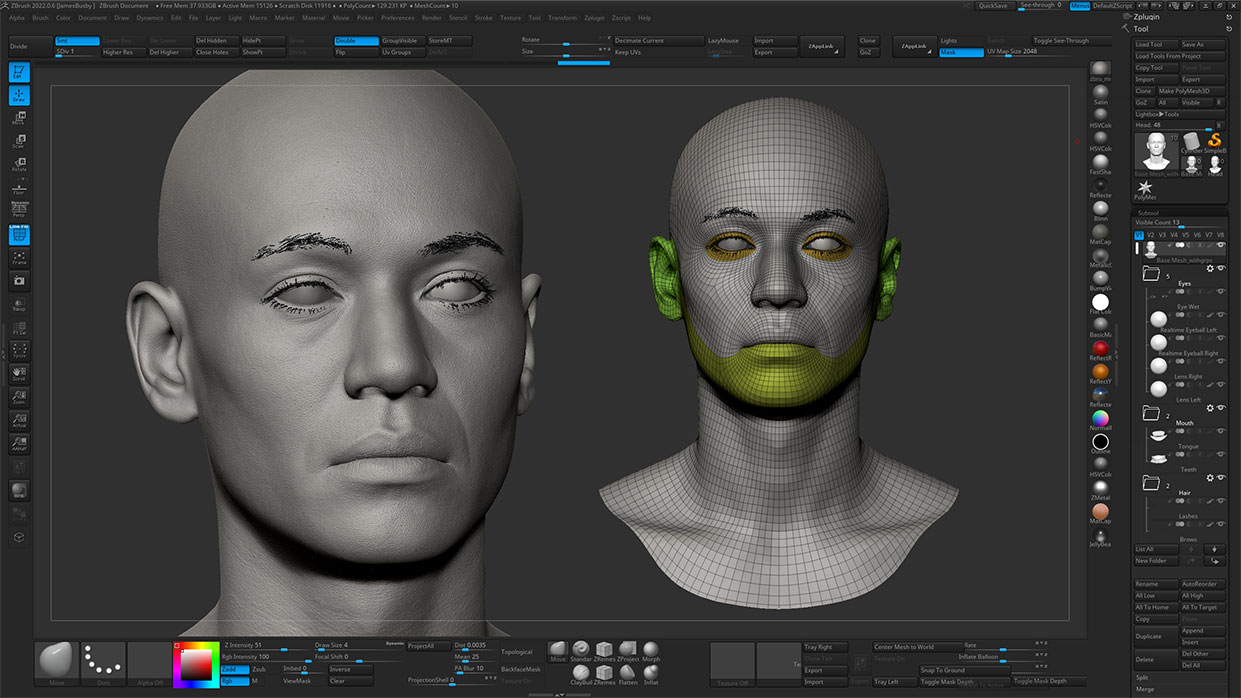Collapse the Mouth subtool folder
Image resolution: width=1241 pixels, height=698 pixels.
tap(1151, 413)
